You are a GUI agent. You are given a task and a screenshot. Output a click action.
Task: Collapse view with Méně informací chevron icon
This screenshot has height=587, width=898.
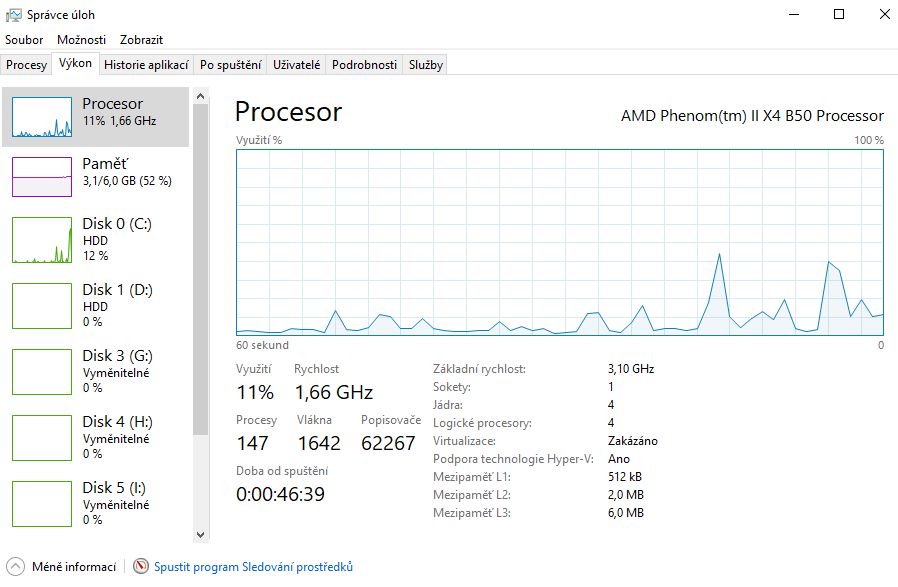click(x=15, y=567)
